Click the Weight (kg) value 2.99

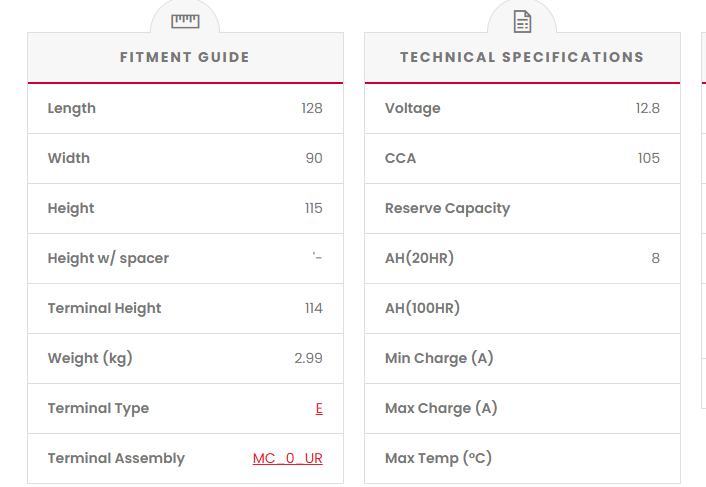[308, 358]
